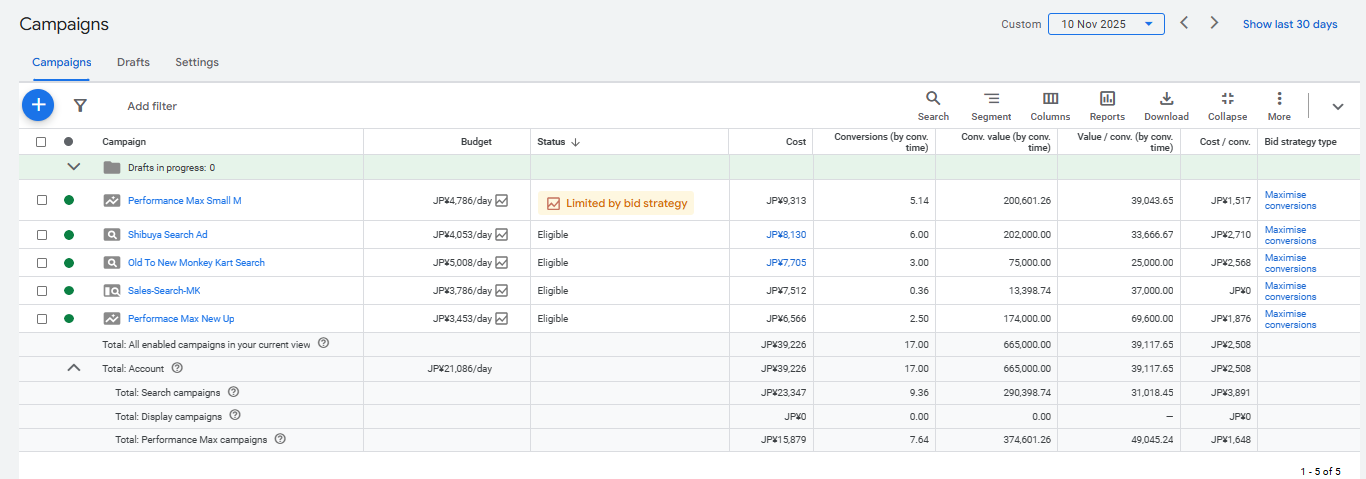
Task: Toggle the select-all header checkbox
Action: (x=42, y=142)
